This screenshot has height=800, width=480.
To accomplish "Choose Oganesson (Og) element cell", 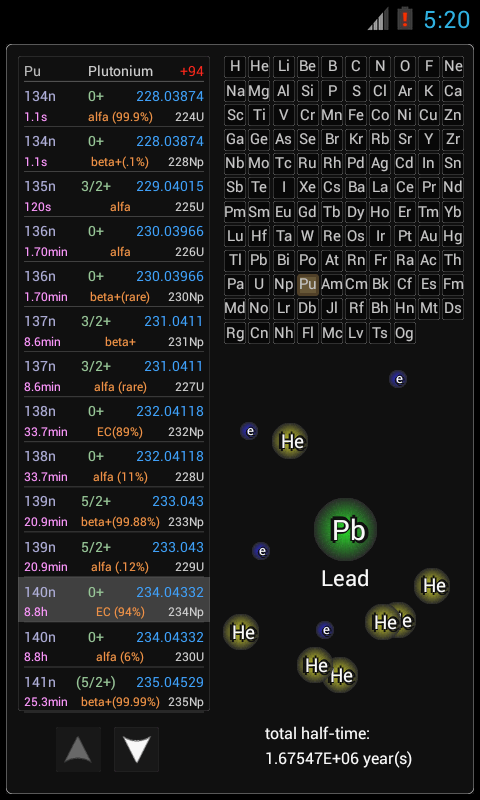I will click(405, 333).
